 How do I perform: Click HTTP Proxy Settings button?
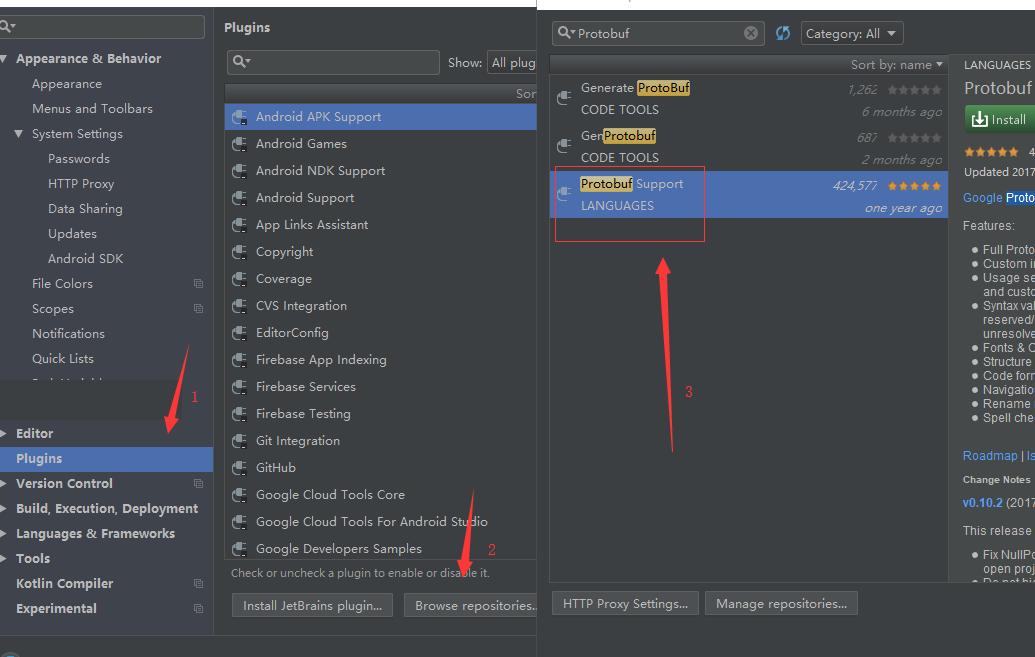[625, 604]
